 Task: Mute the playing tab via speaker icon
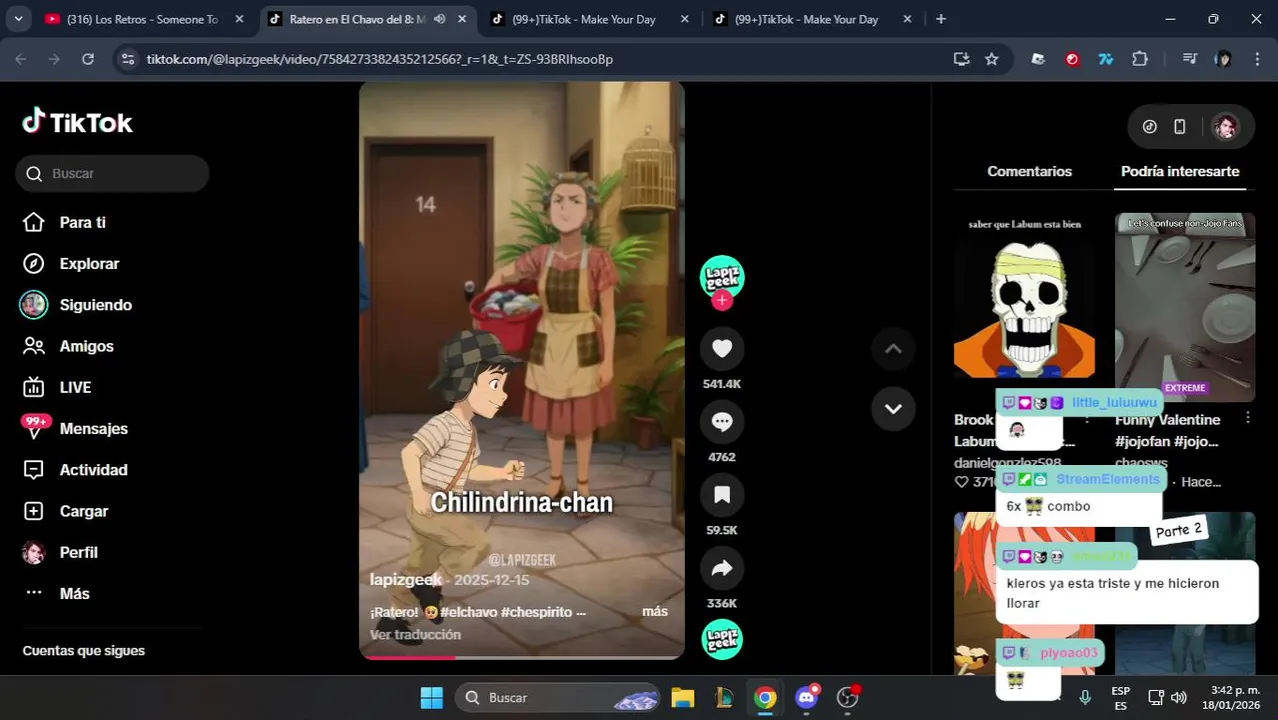click(439, 19)
